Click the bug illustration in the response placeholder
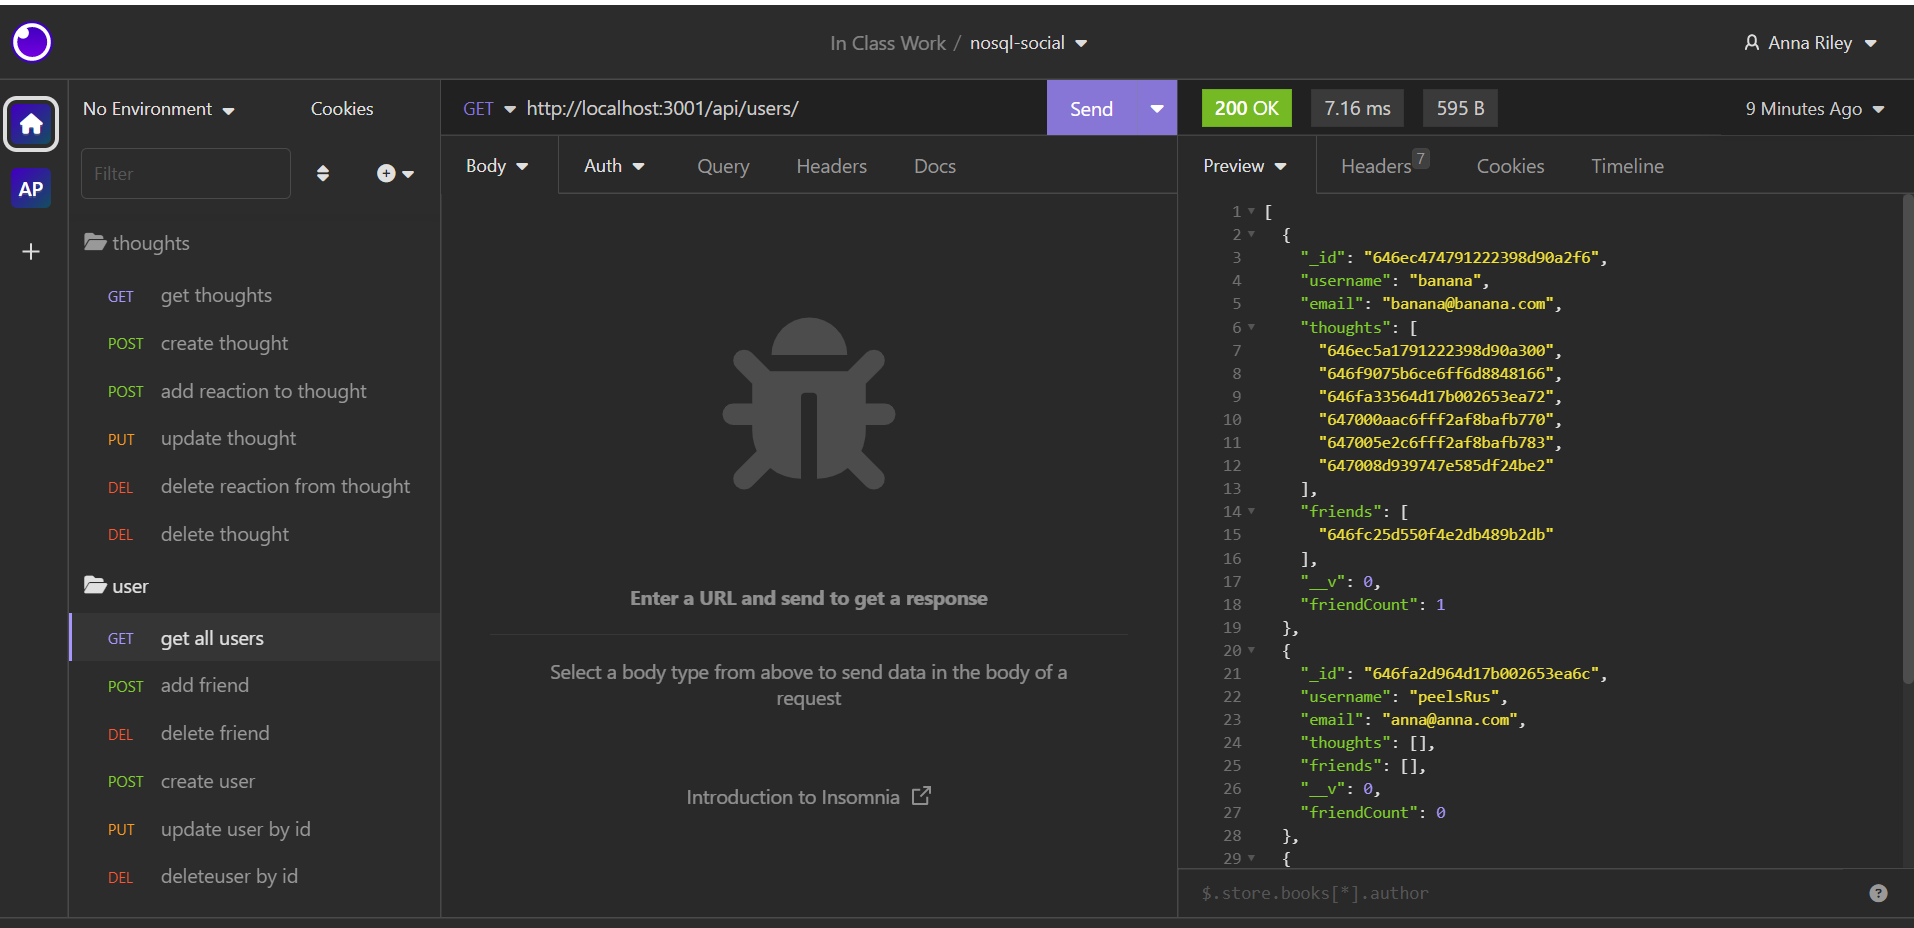Viewport: 1914px width, 928px height. [x=808, y=405]
